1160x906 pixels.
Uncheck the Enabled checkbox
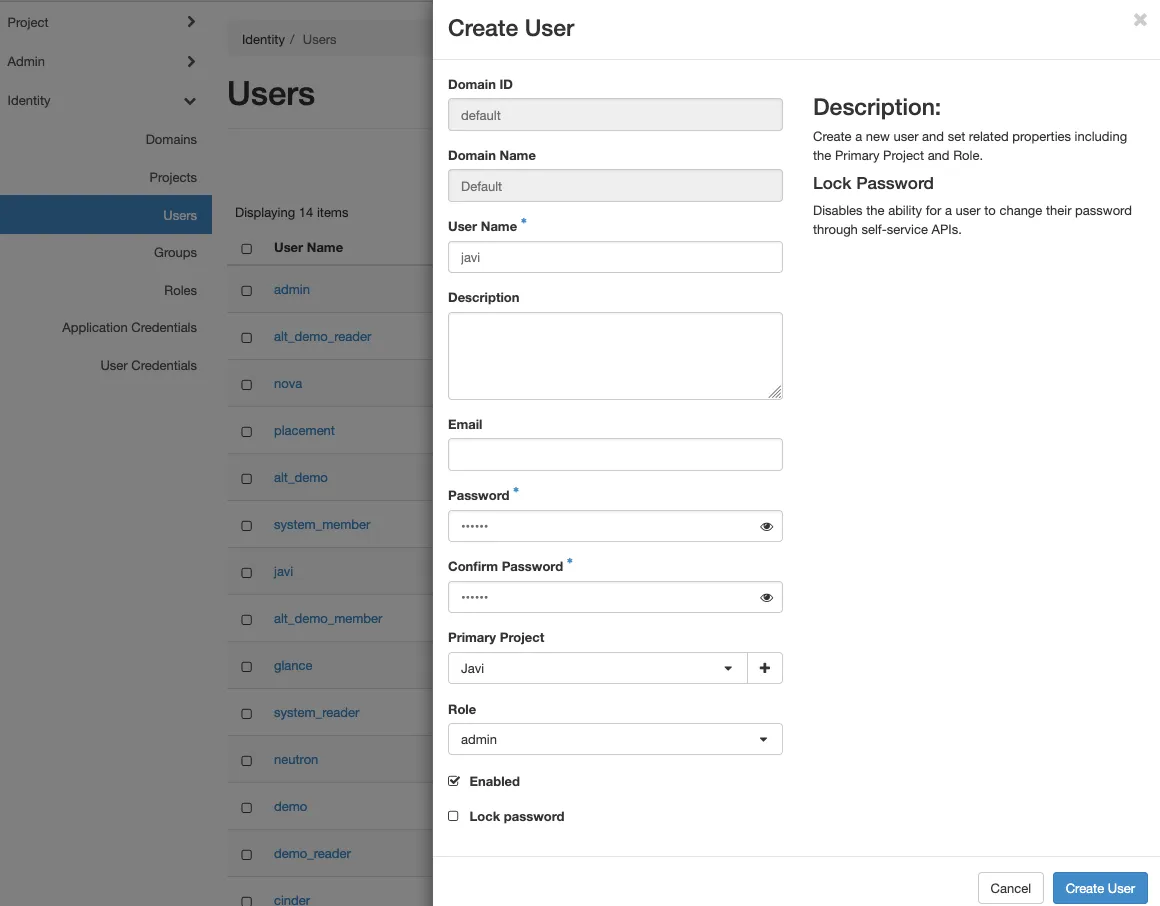(x=453, y=781)
